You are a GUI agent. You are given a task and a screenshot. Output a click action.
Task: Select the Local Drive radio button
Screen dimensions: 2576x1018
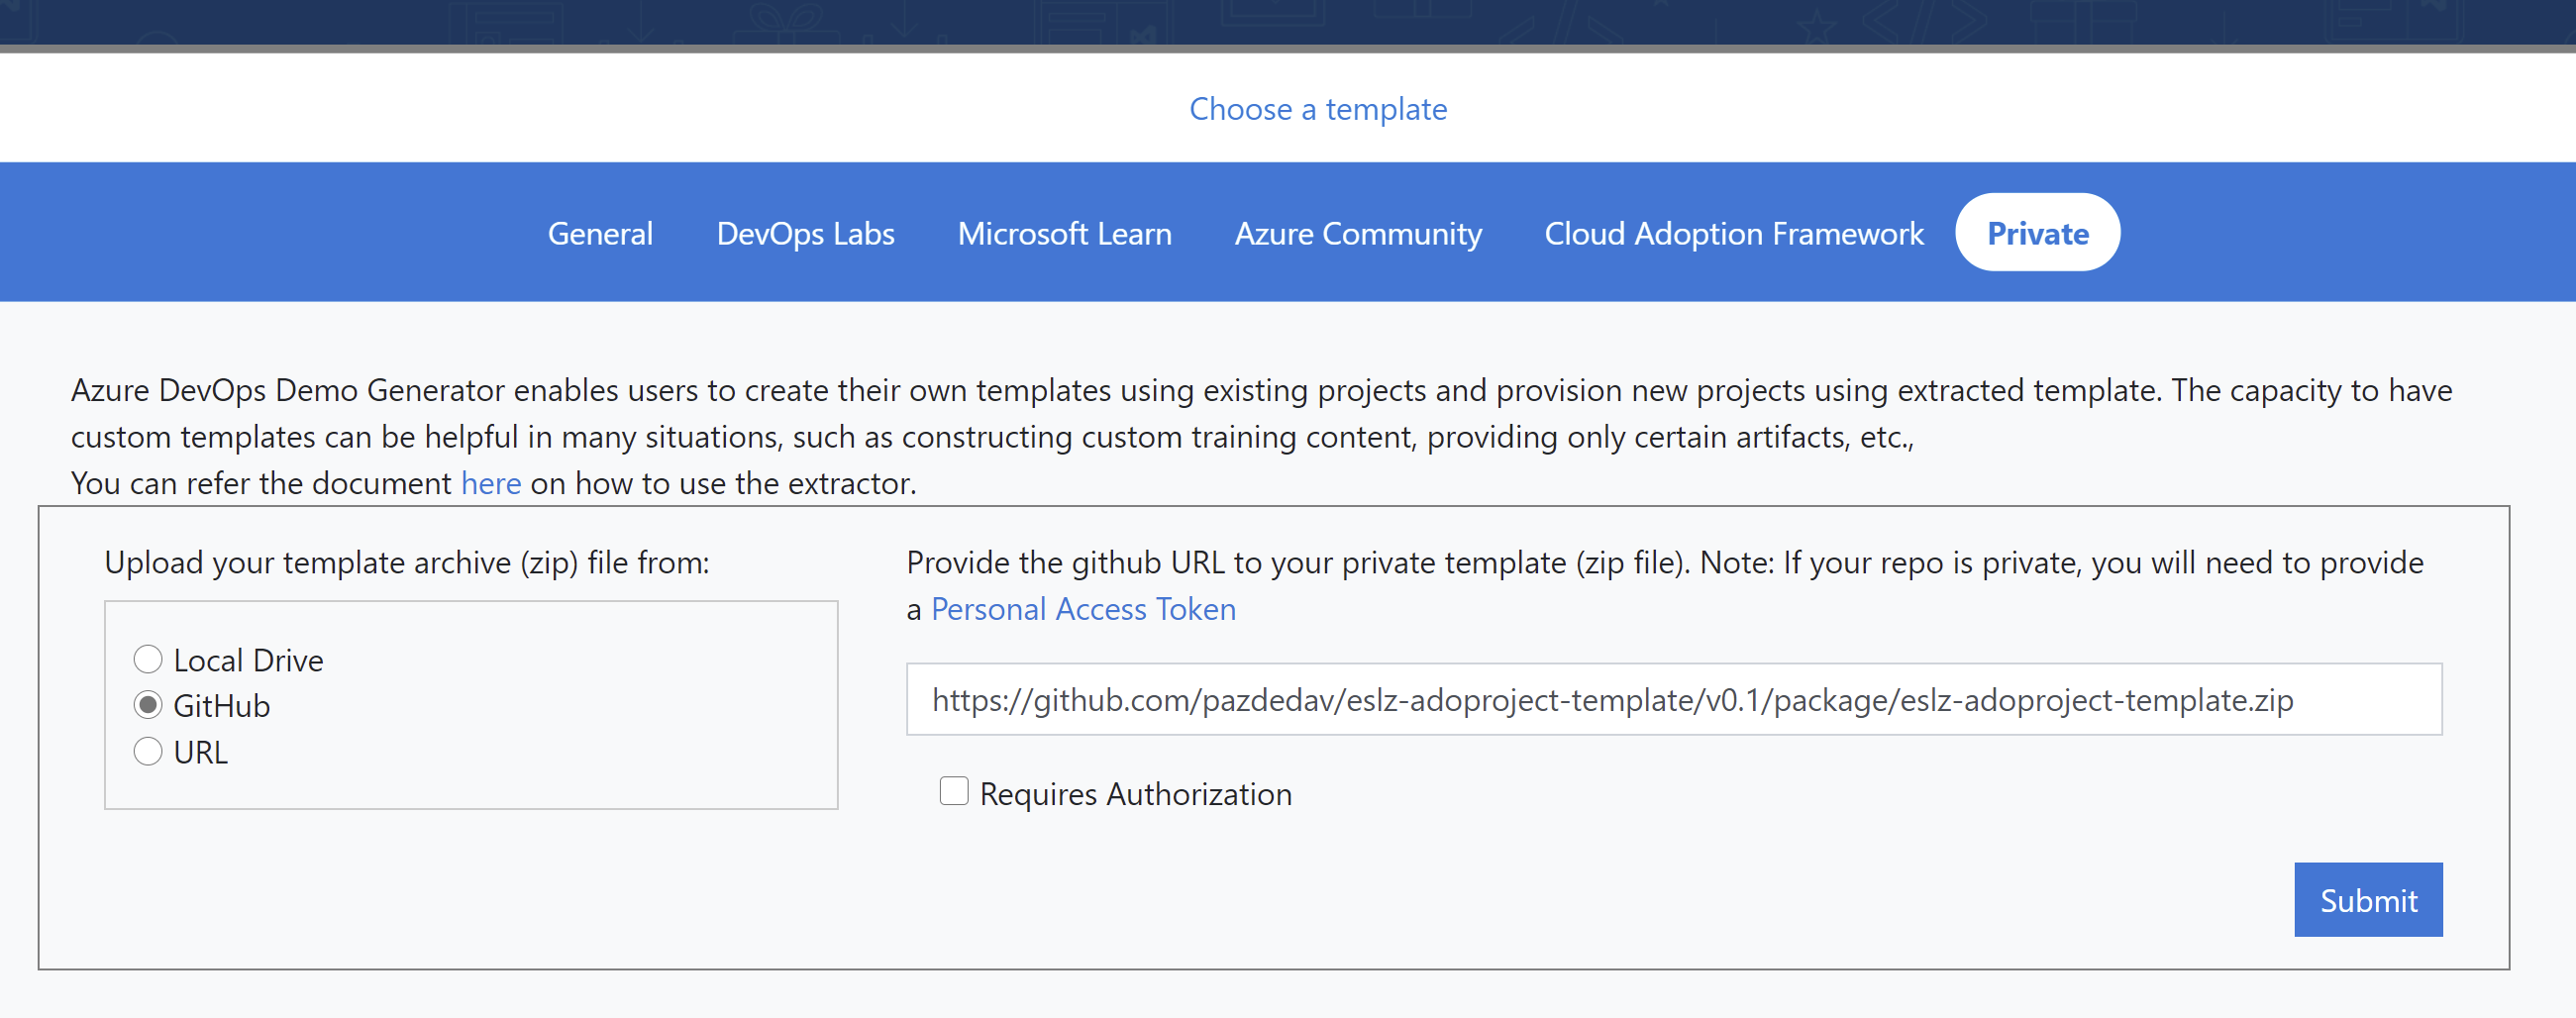point(148,660)
